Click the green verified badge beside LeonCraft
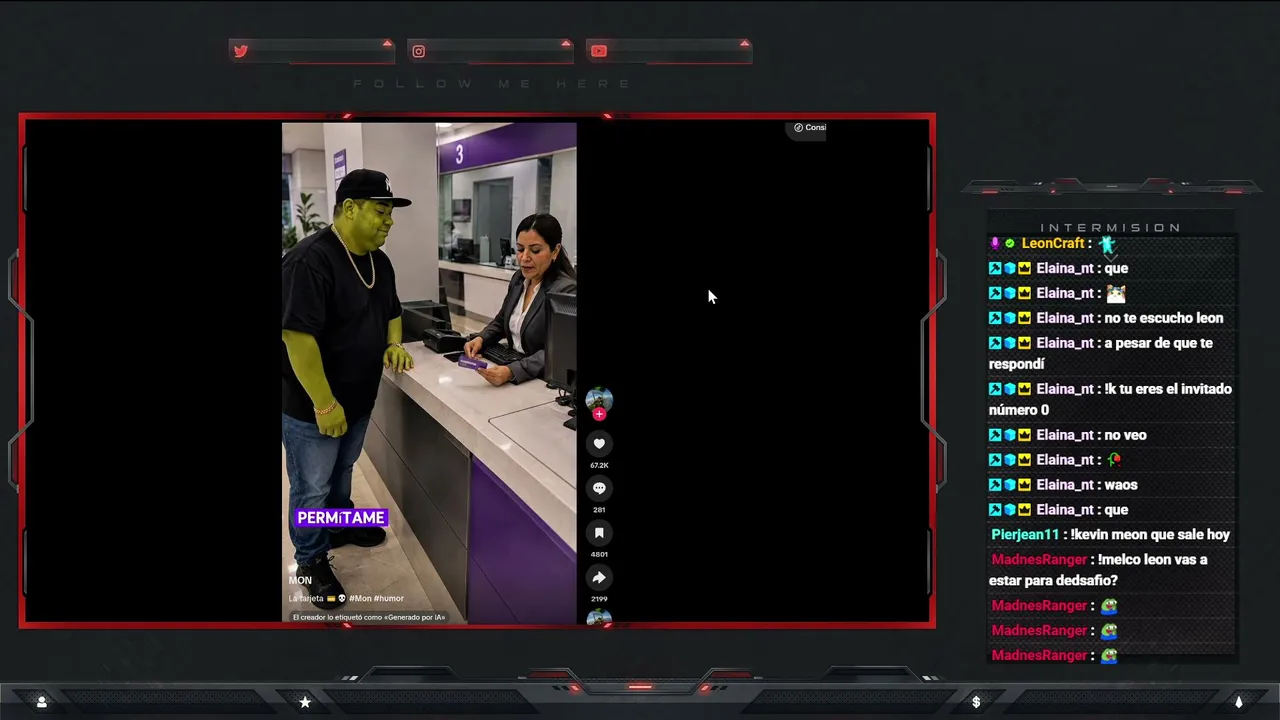Screen dimensions: 1280x720 coord(1009,243)
